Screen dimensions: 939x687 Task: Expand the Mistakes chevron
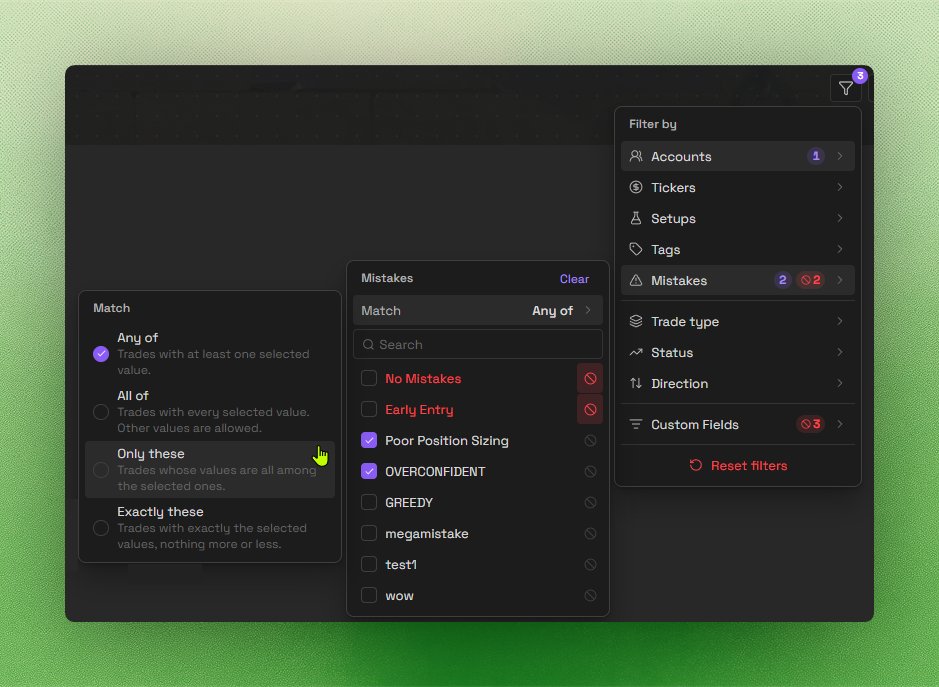840,280
